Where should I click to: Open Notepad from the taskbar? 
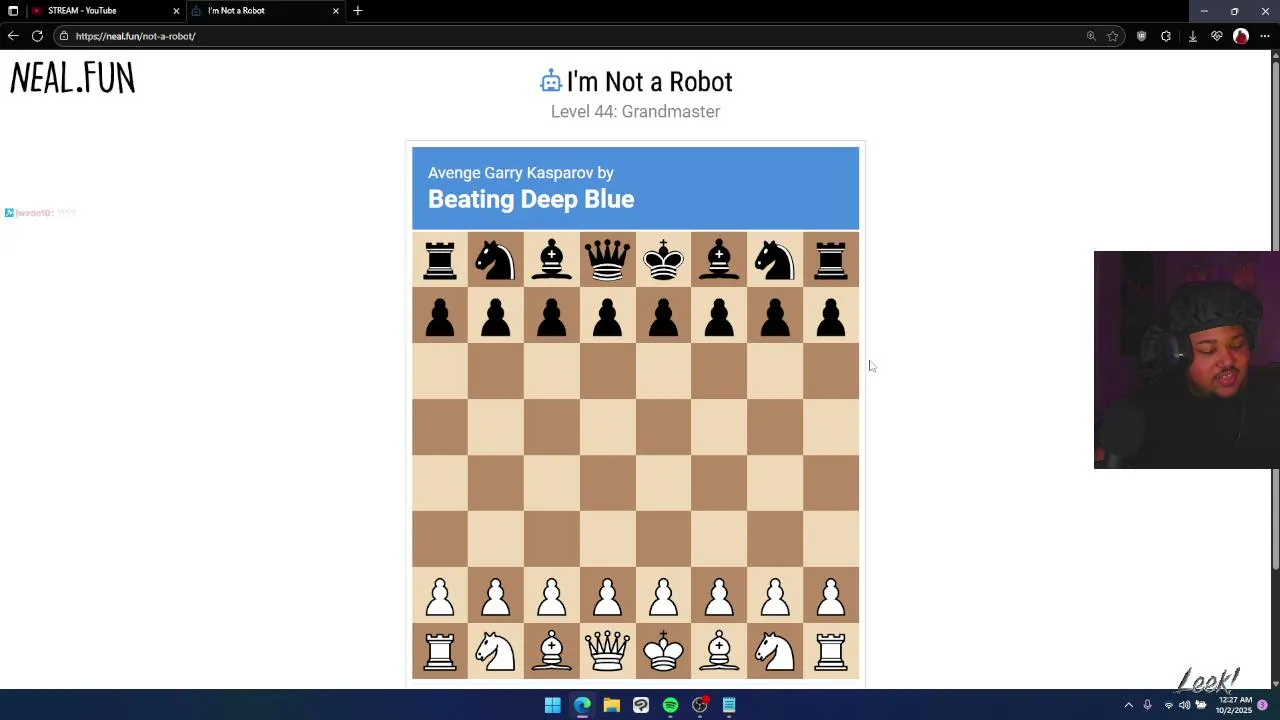point(729,705)
